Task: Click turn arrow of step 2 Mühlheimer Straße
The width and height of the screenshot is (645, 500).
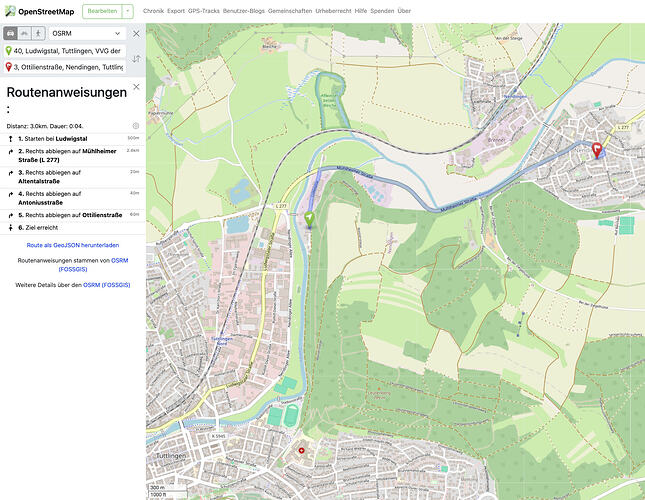Action: click(11, 152)
